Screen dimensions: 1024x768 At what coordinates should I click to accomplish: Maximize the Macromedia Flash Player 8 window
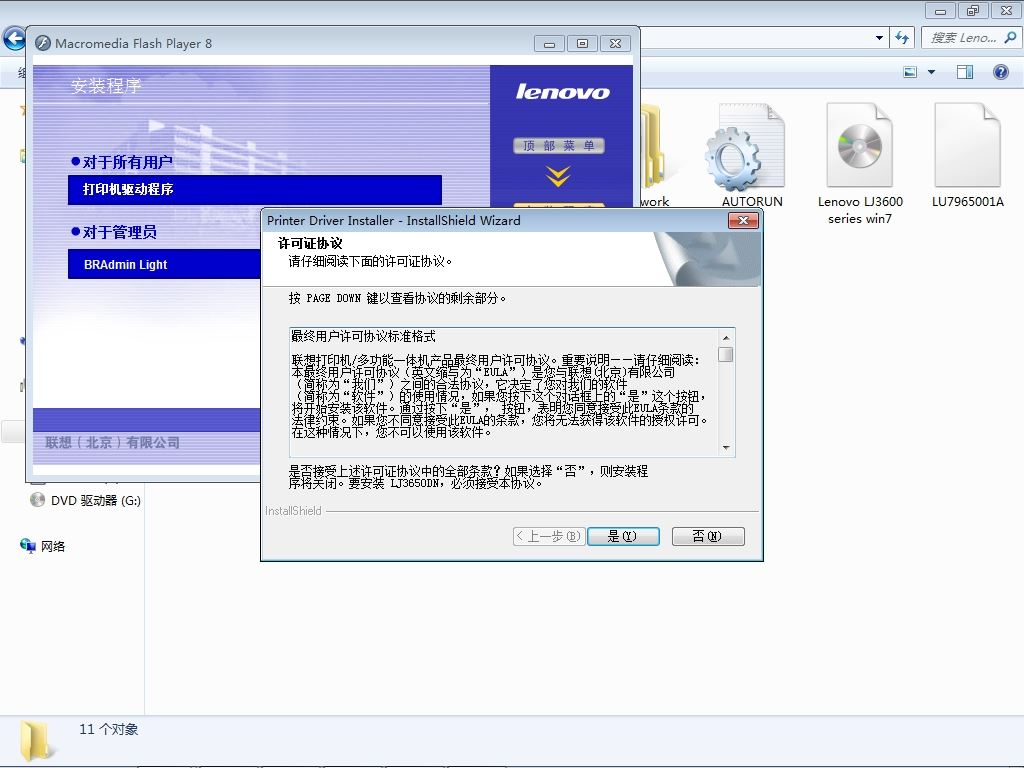(582, 44)
